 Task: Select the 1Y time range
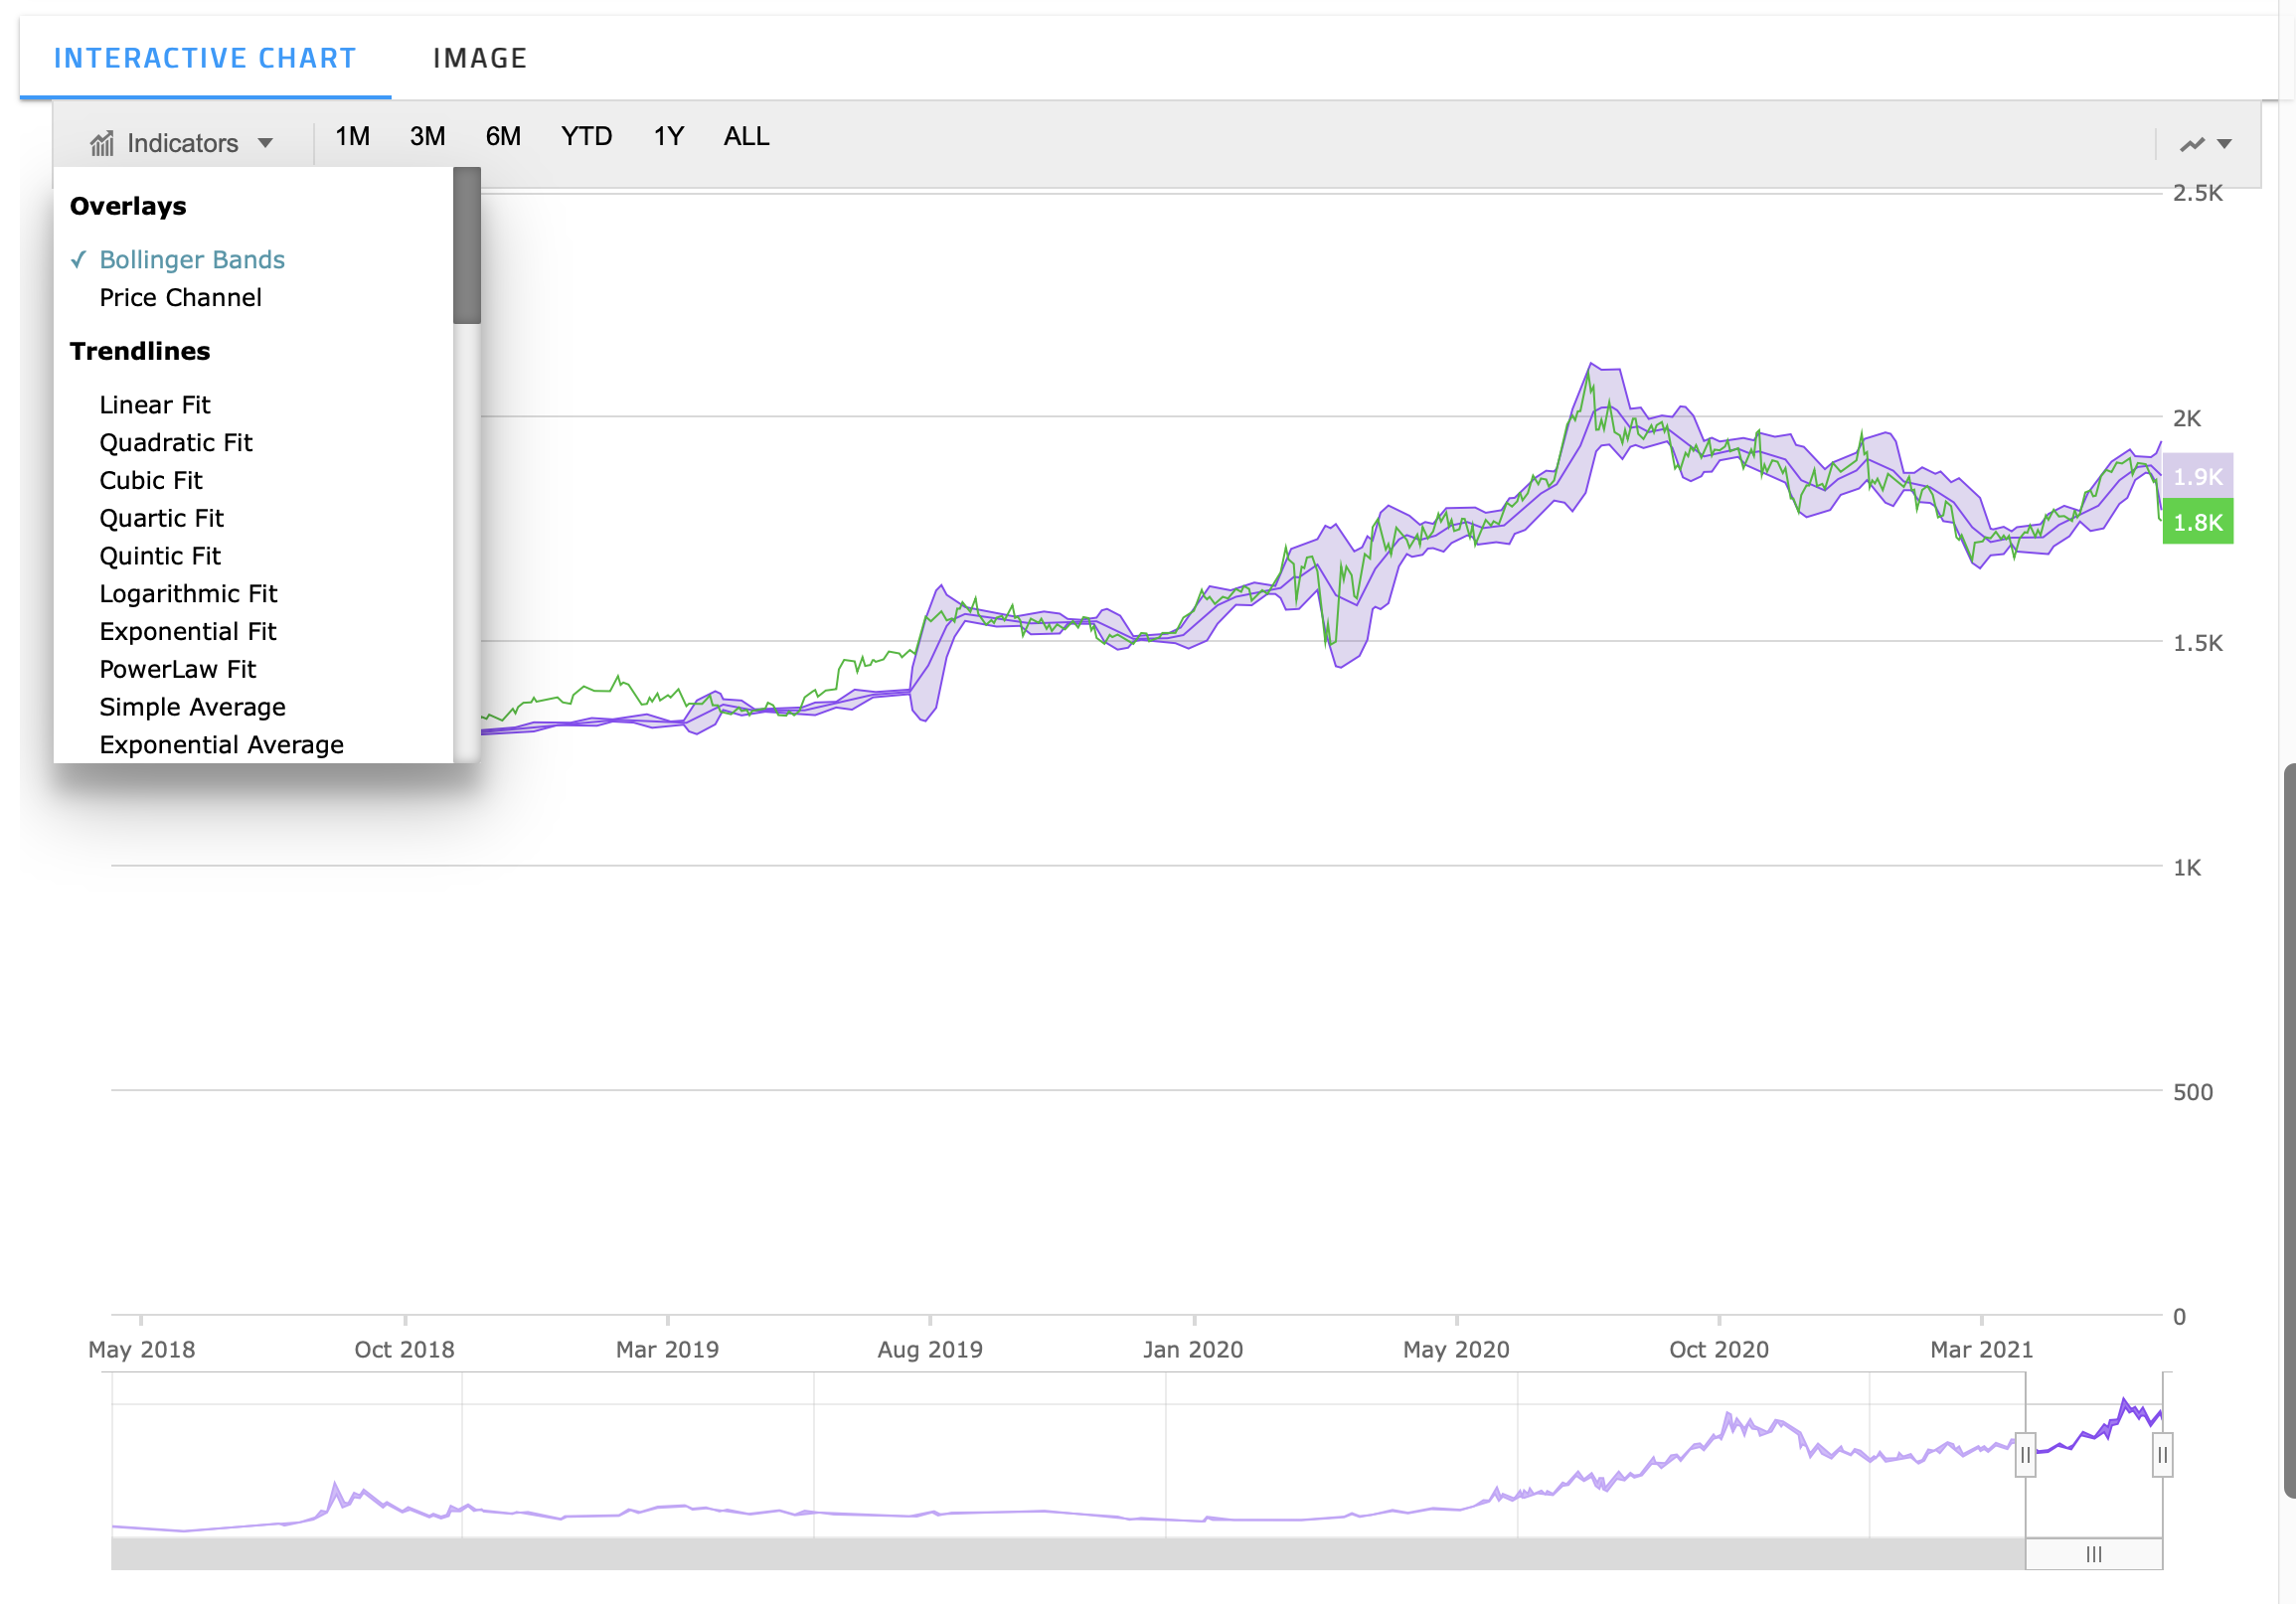click(x=668, y=136)
